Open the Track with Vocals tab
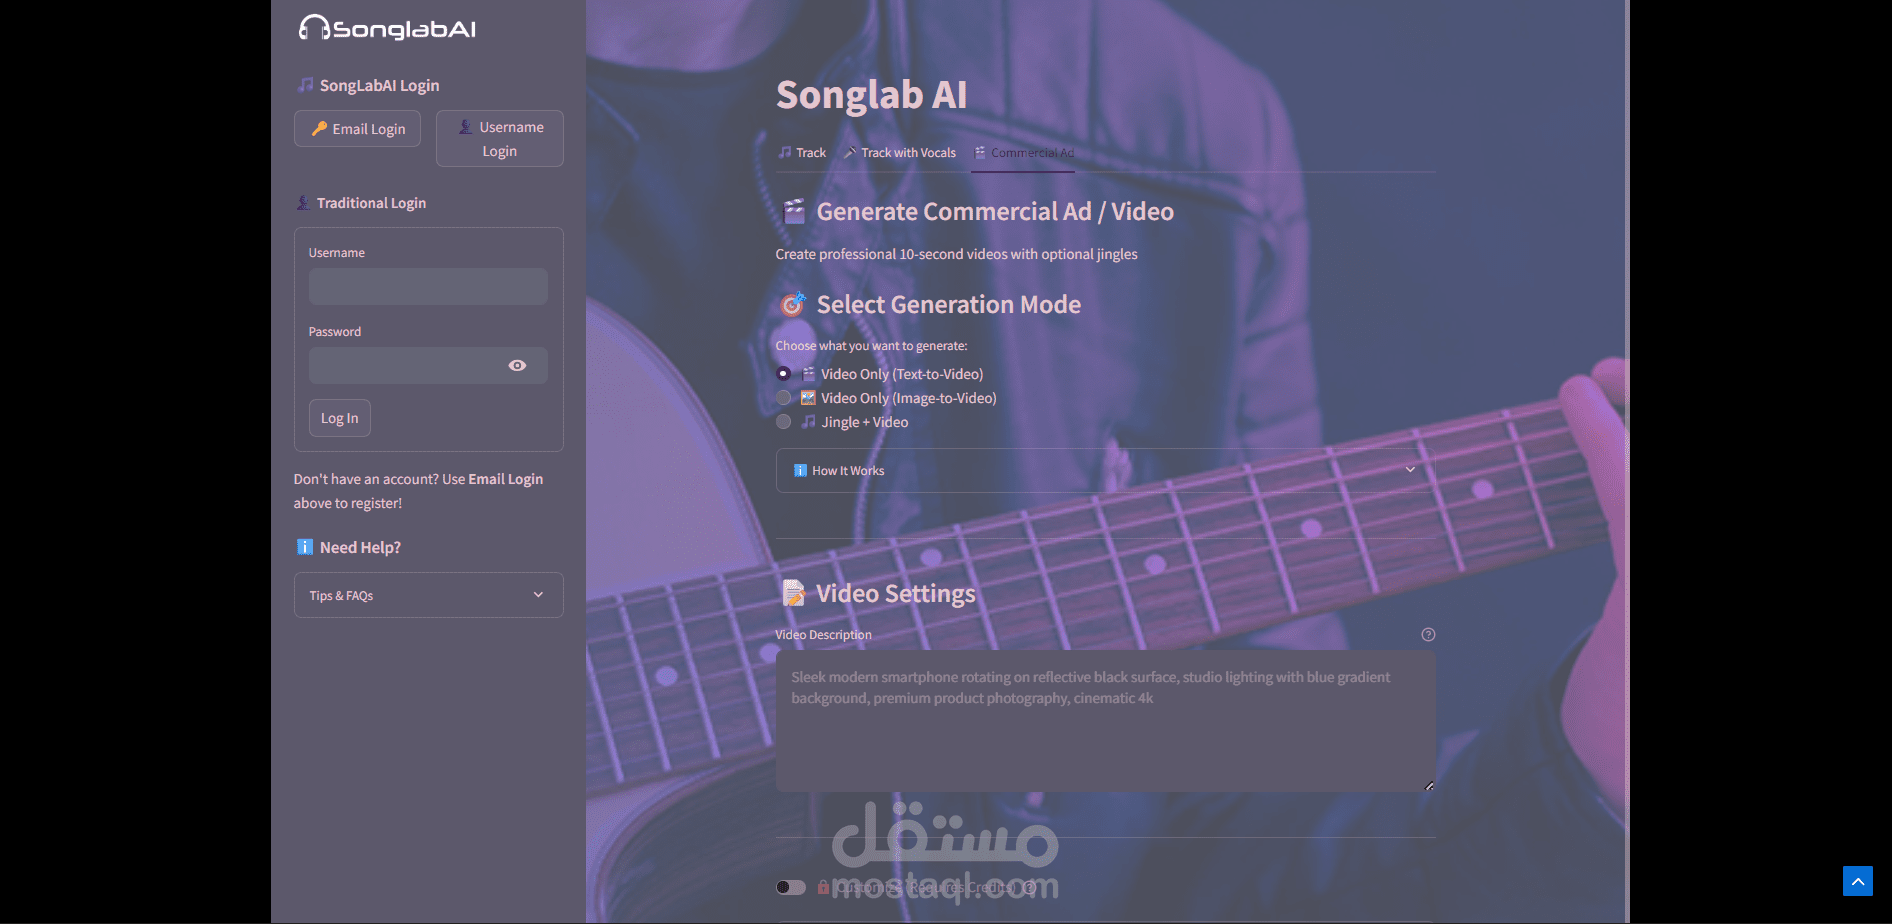1892x924 pixels. click(x=900, y=153)
